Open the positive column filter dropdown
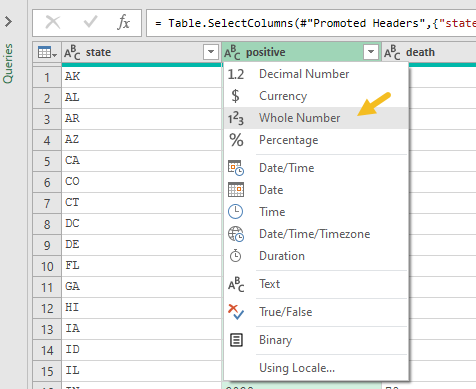476x389 pixels. (x=371, y=52)
